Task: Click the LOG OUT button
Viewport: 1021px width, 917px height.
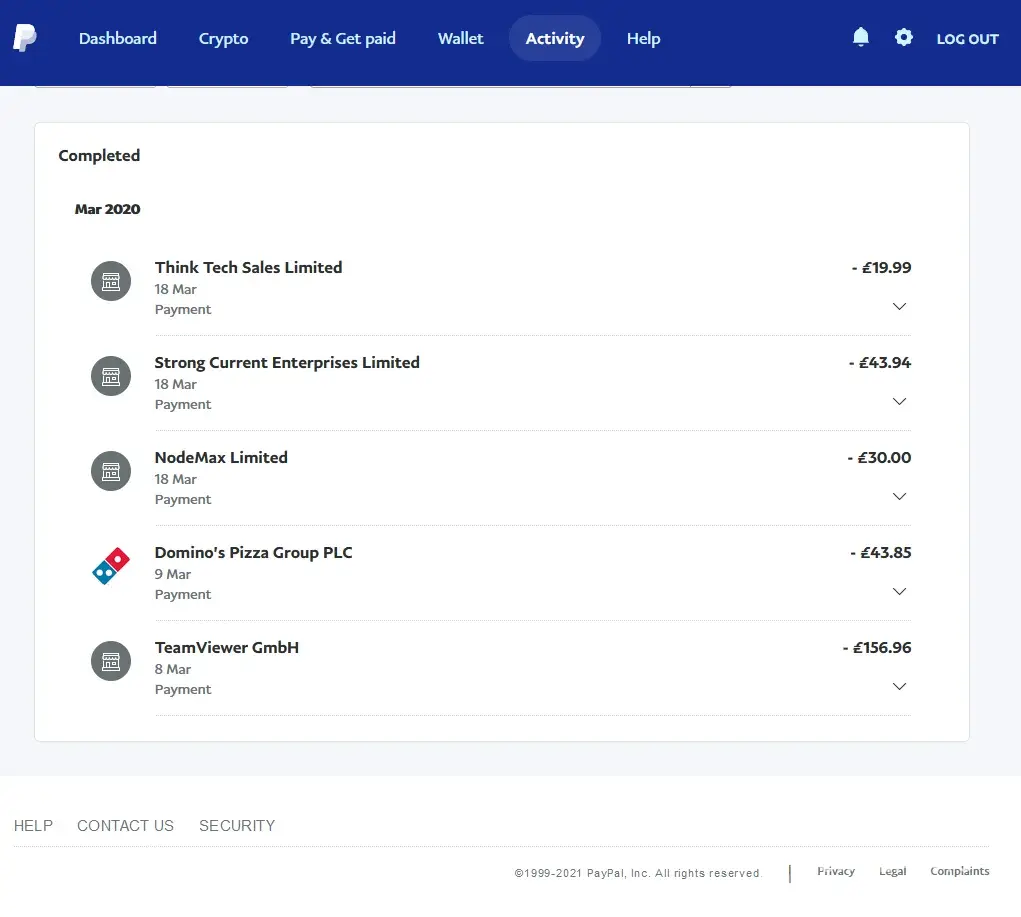Action: point(967,39)
